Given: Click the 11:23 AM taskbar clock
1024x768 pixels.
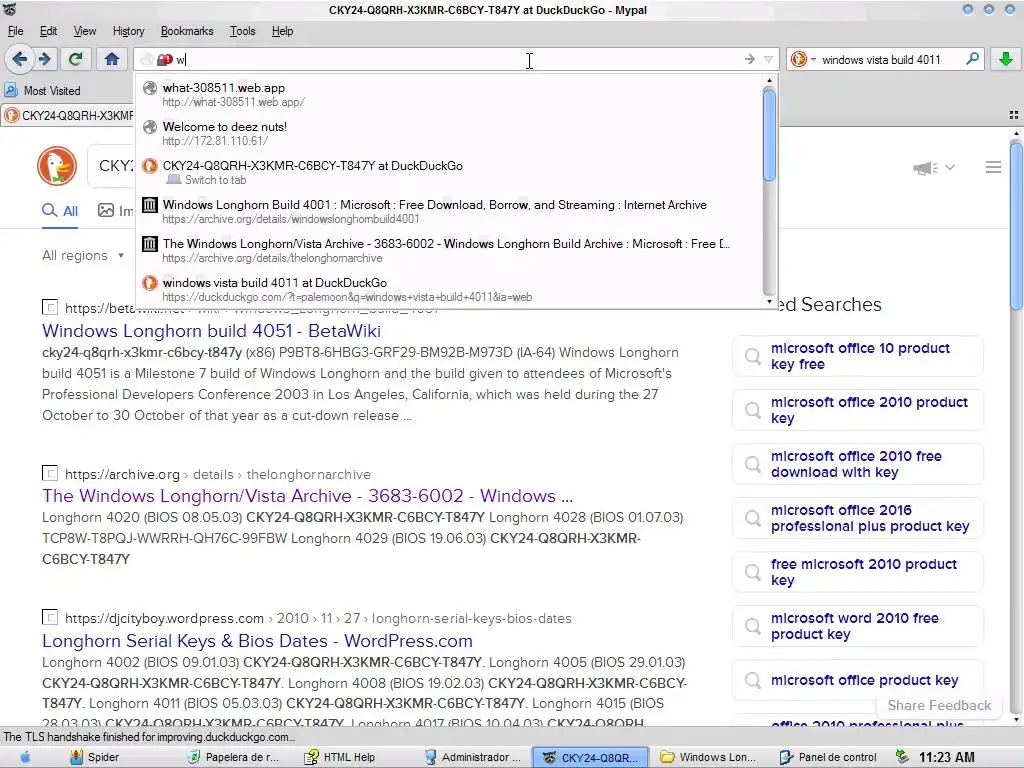Looking at the screenshot, I should tap(947, 758).
